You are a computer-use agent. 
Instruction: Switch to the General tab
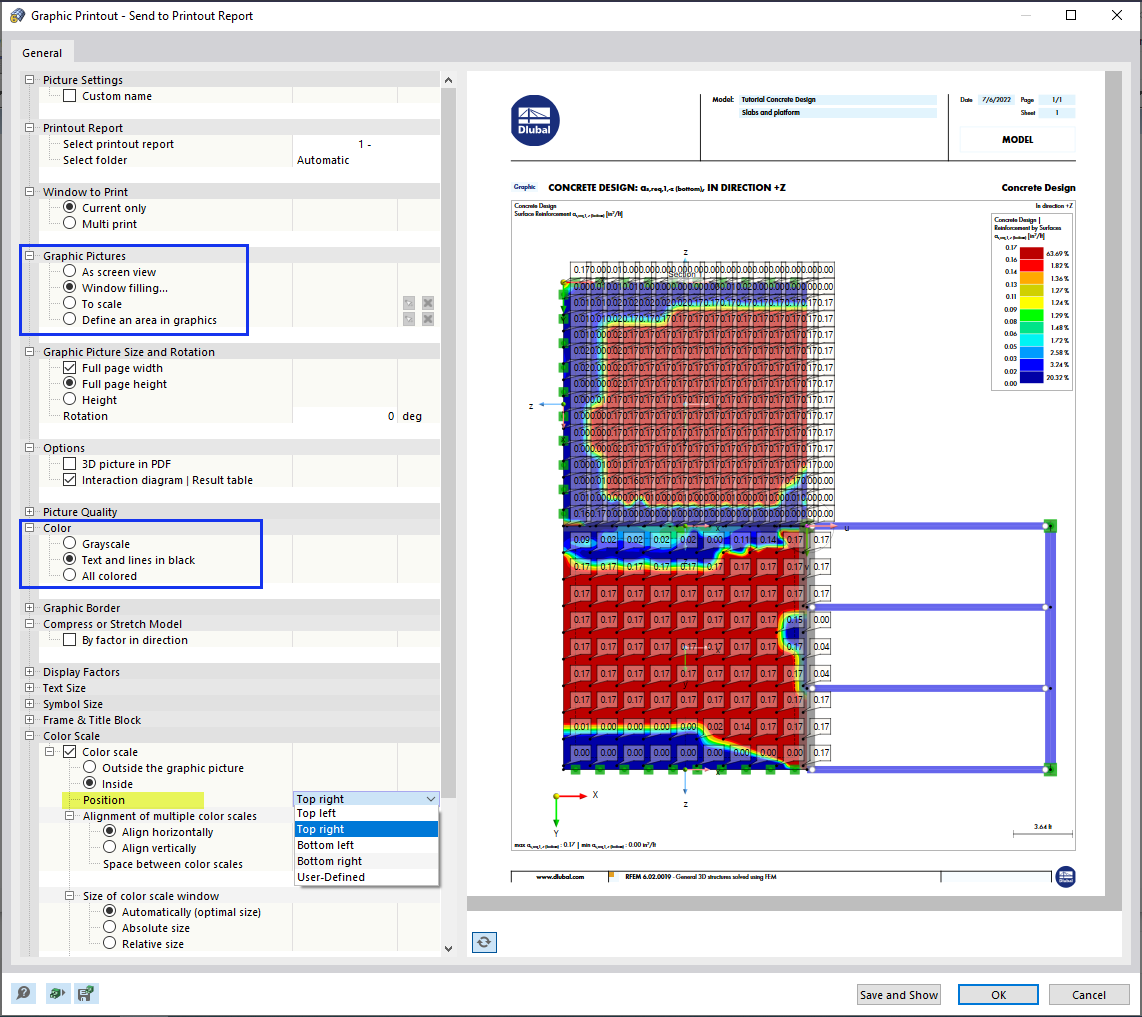(x=42, y=52)
